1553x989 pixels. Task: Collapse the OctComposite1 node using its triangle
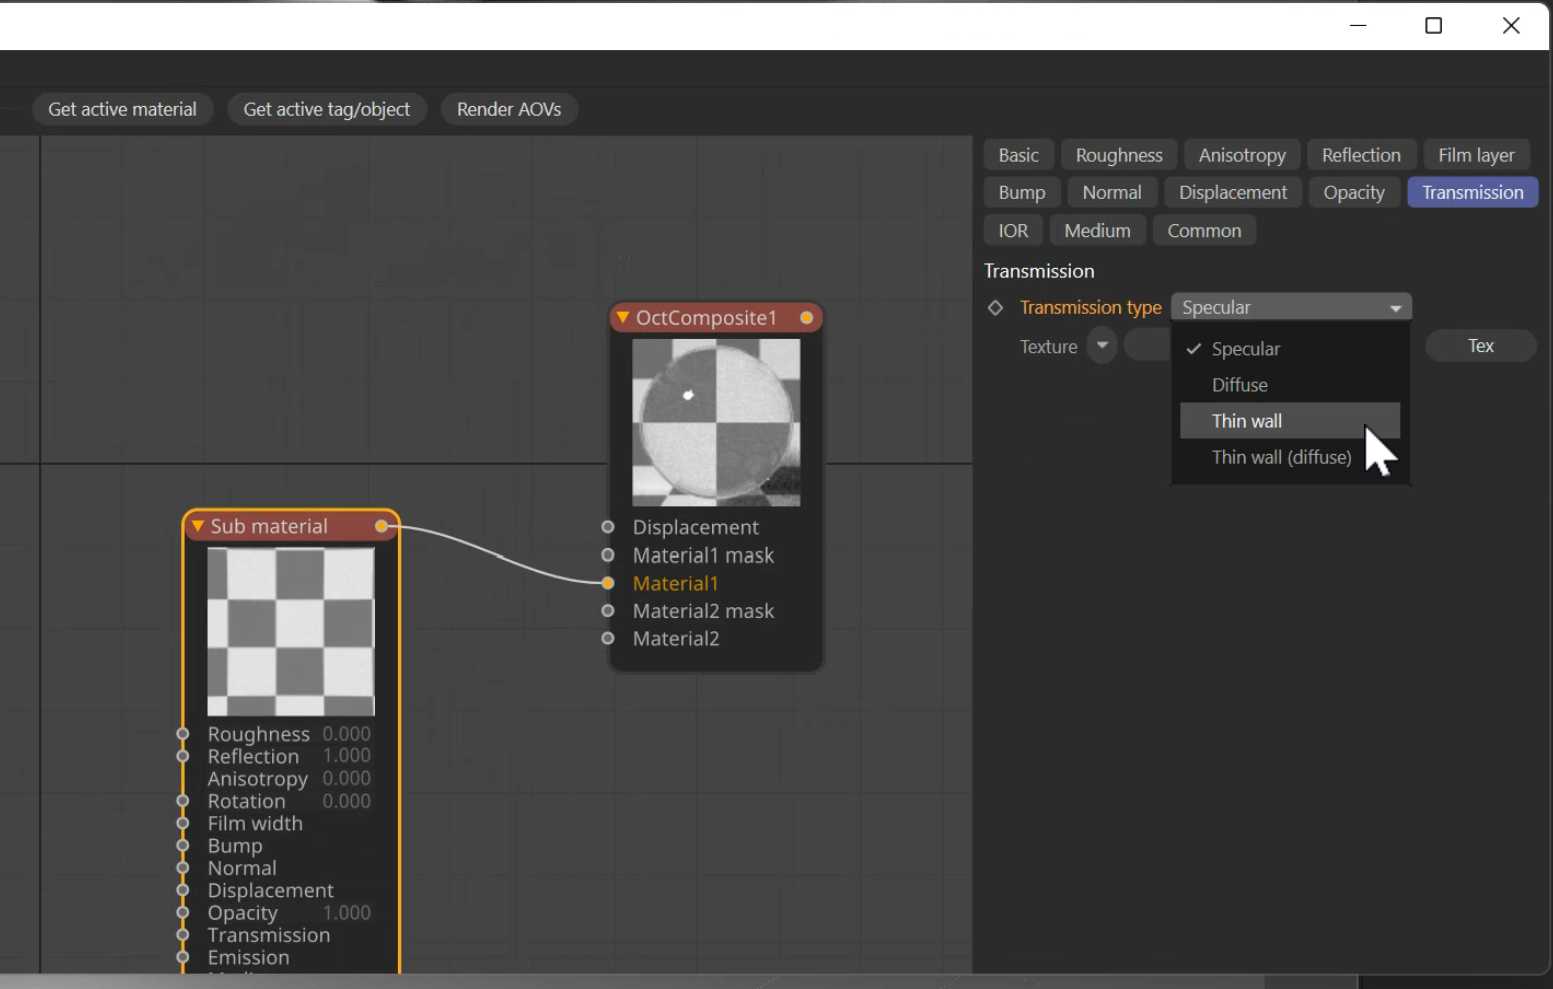(x=623, y=318)
